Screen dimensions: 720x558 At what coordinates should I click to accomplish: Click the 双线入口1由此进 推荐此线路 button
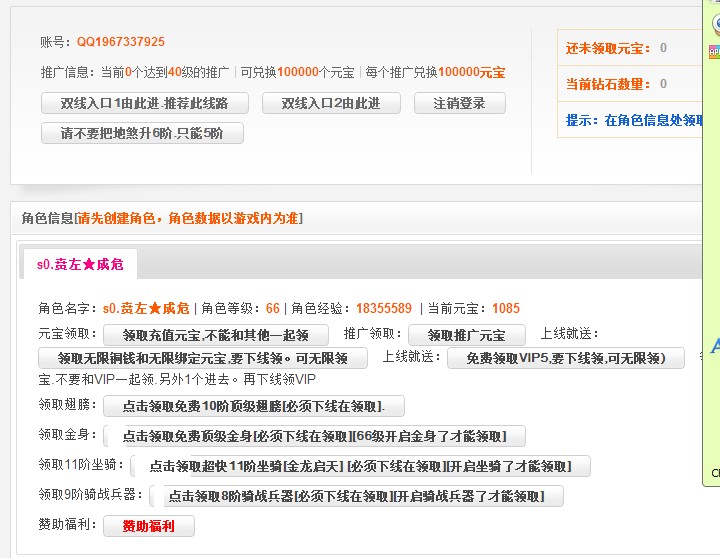pos(145,103)
